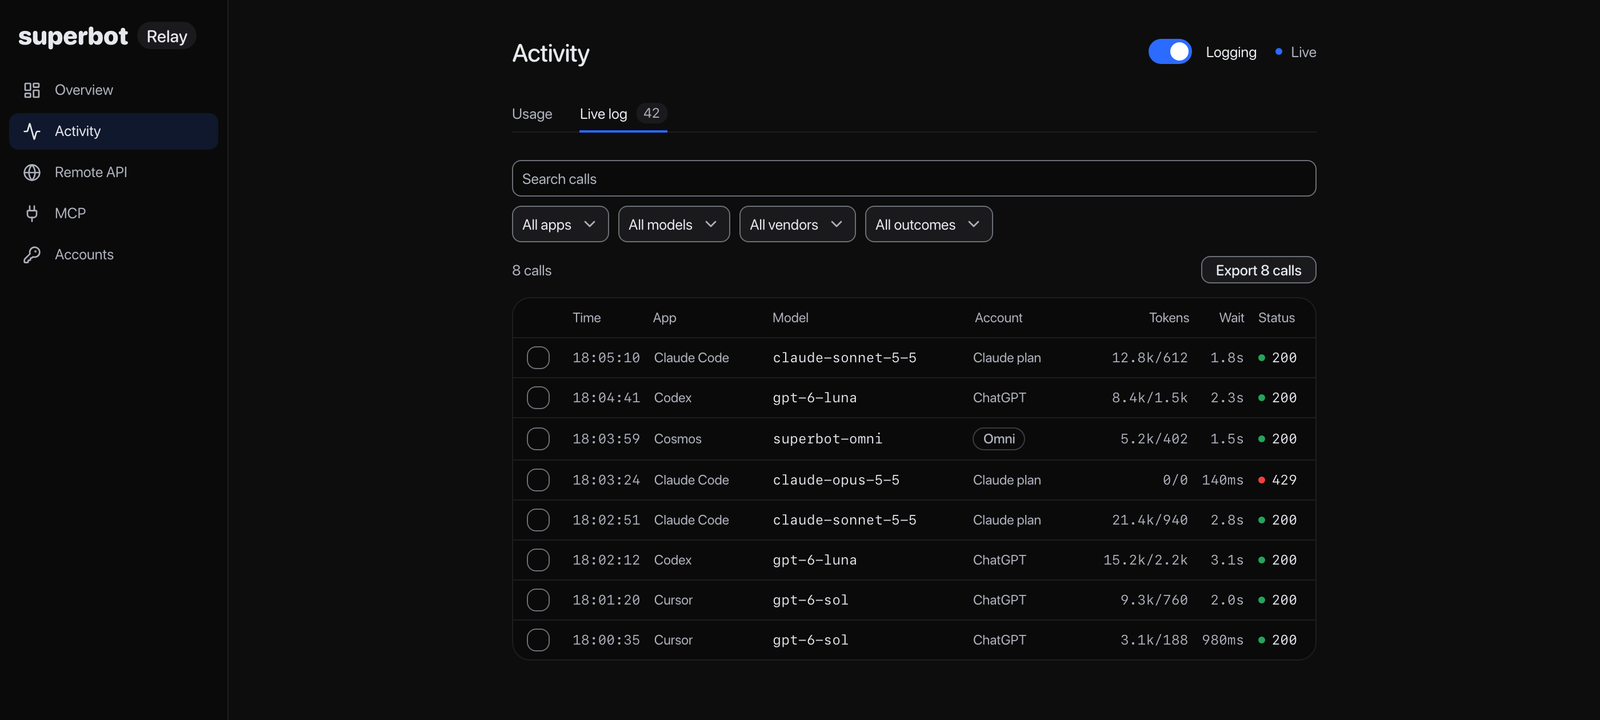Viewport: 1600px width, 720px height.
Task: Click the 8 calls count label
Action: point(532,270)
